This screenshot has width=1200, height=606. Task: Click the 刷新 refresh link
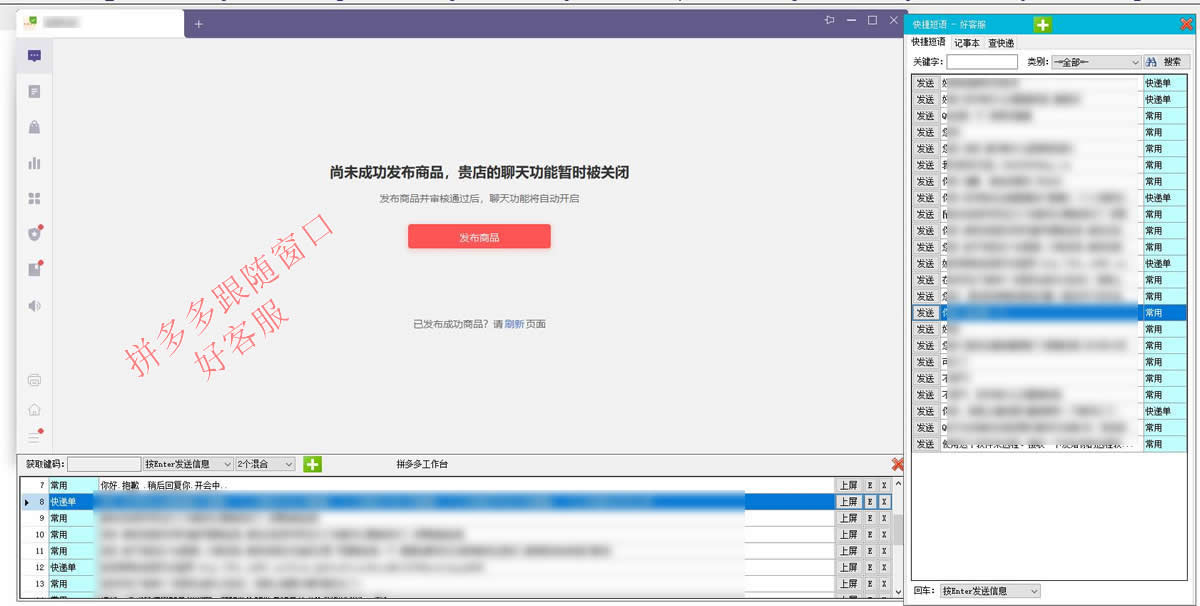pos(514,324)
